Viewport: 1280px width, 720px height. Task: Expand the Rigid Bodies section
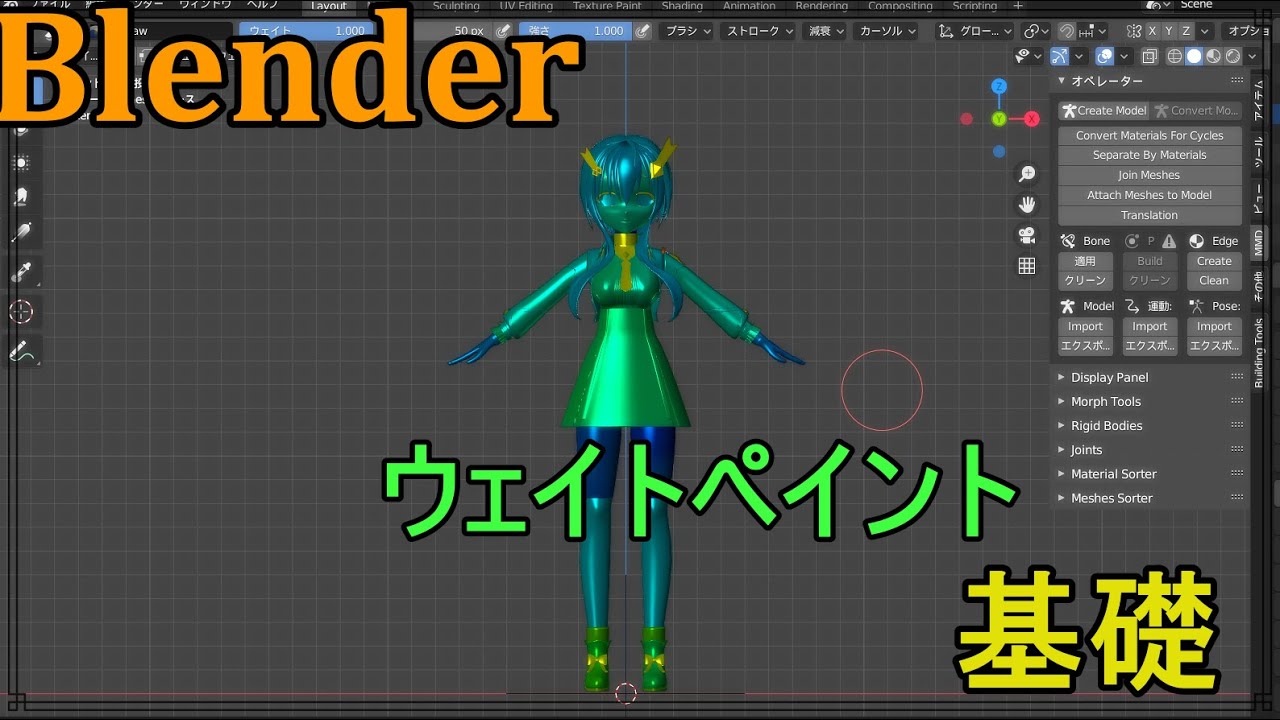pos(1150,425)
